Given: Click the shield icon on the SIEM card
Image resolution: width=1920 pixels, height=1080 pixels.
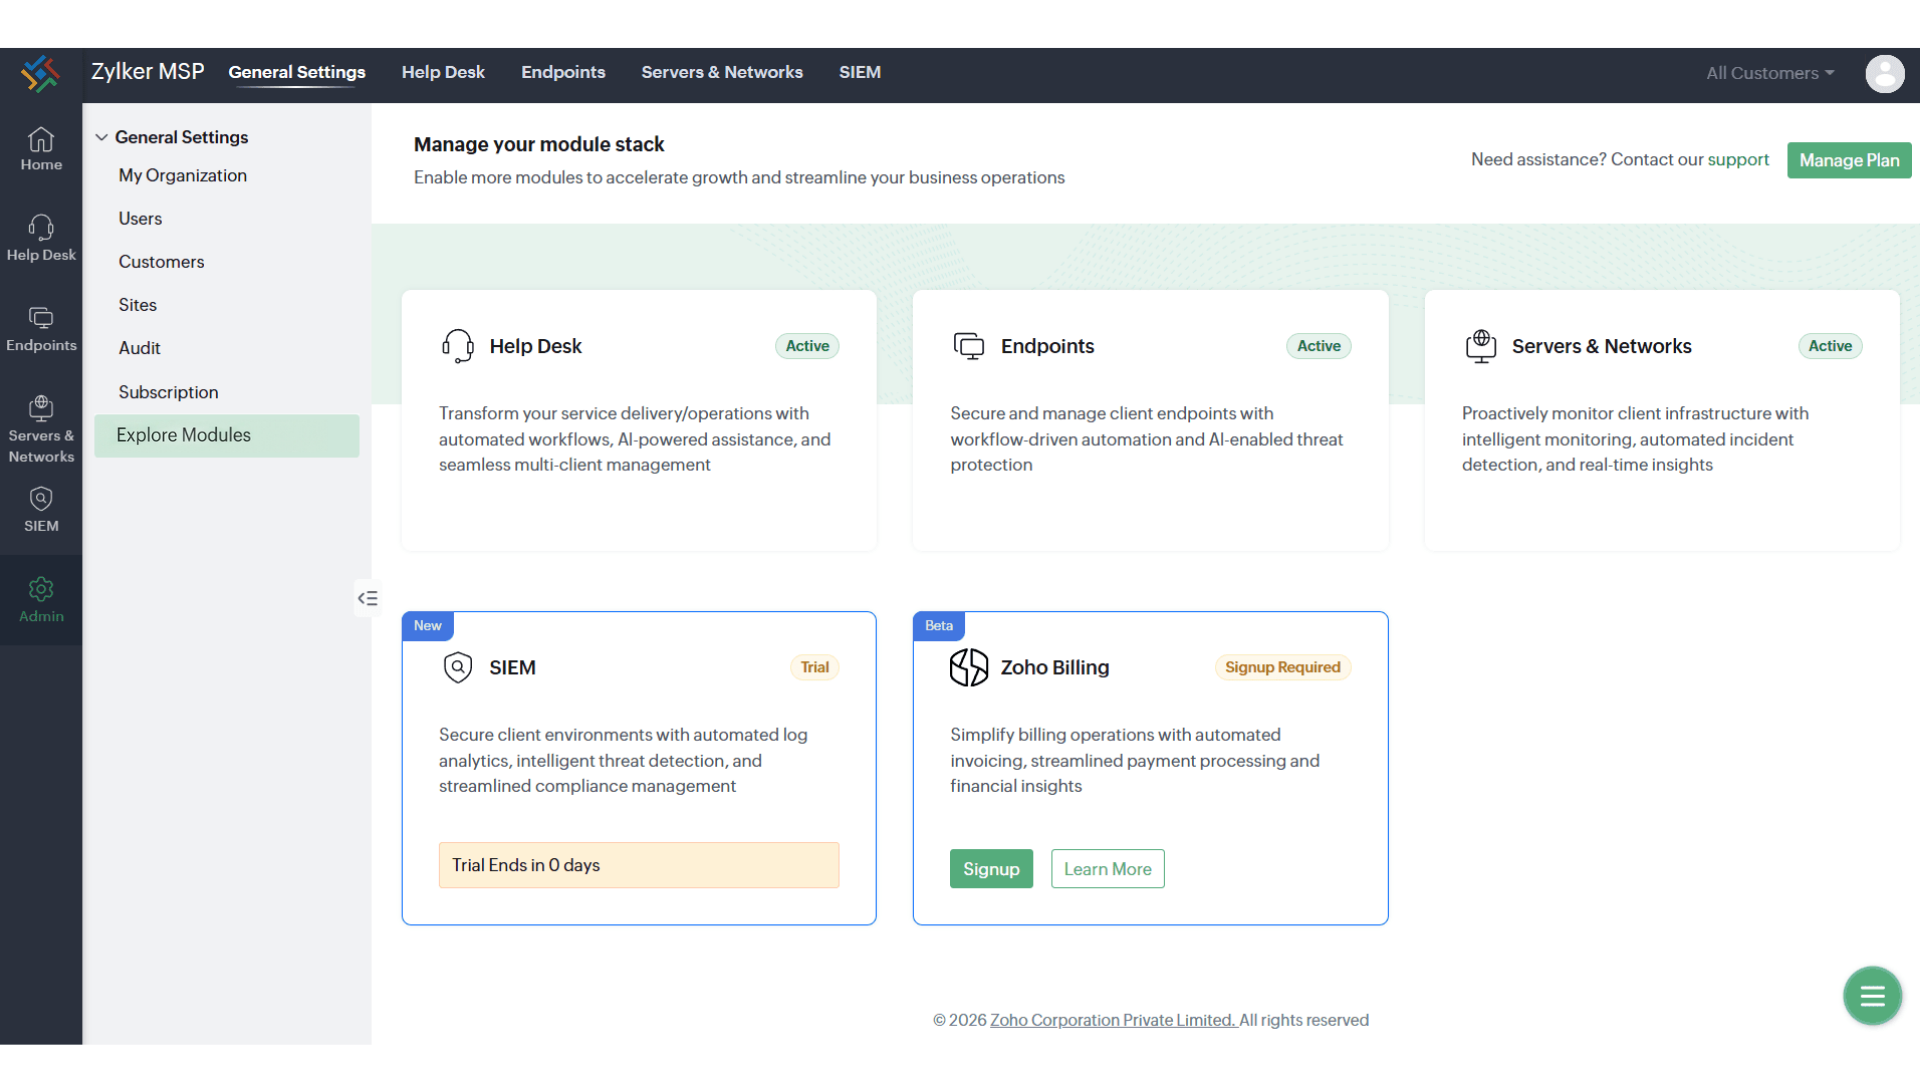Looking at the screenshot, I should coord(457,667).
